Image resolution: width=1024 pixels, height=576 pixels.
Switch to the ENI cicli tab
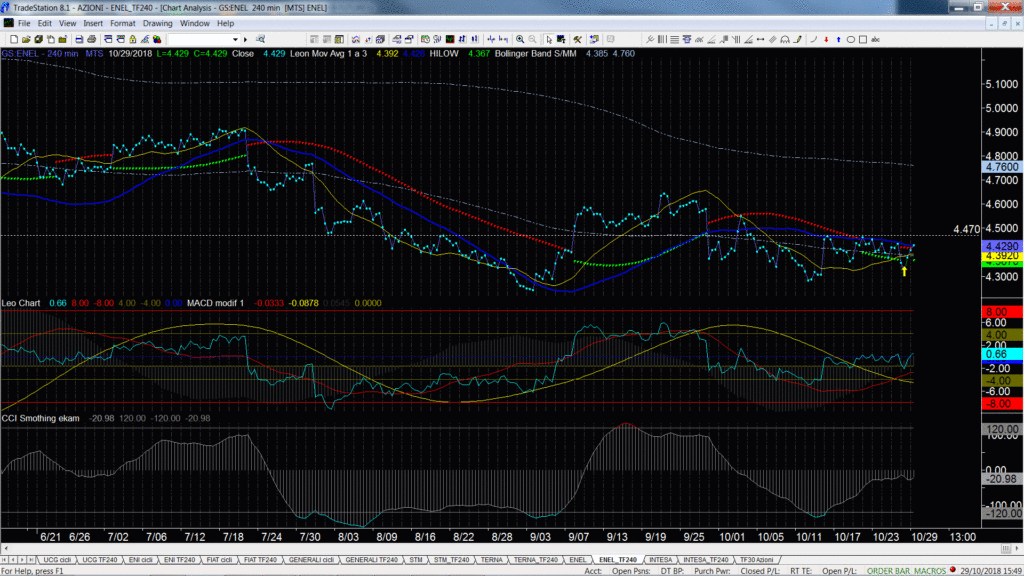coord(141,560)
